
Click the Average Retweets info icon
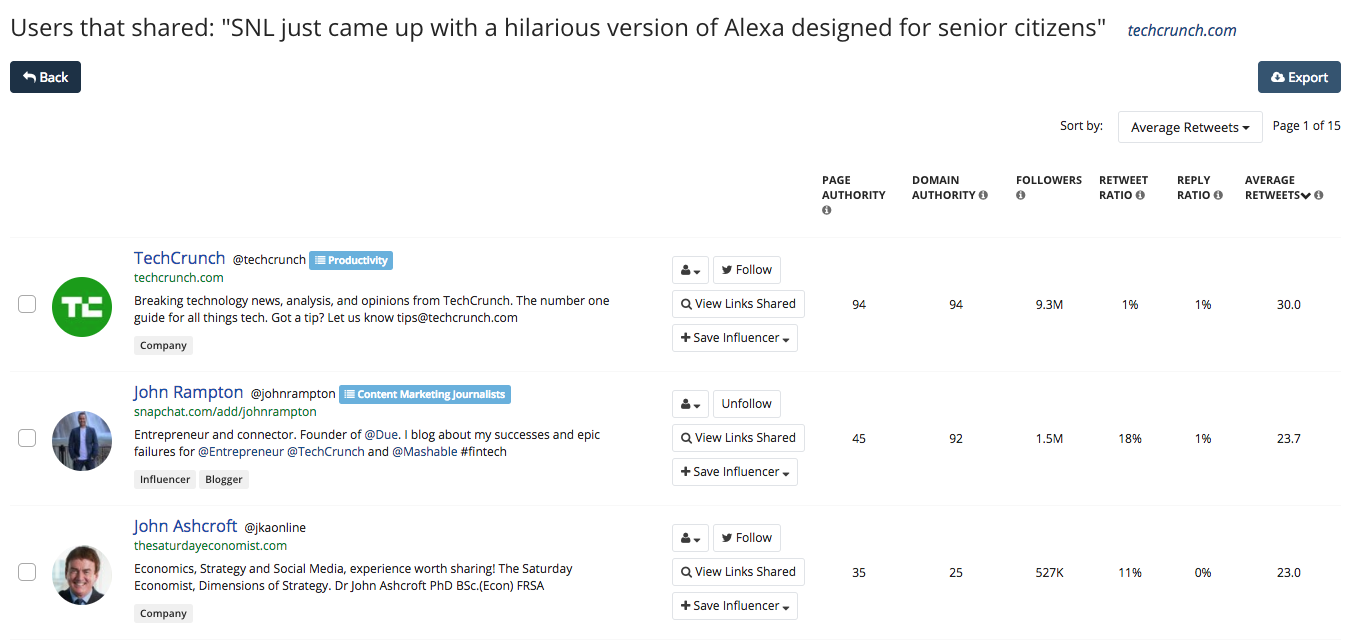(1319, 195)
